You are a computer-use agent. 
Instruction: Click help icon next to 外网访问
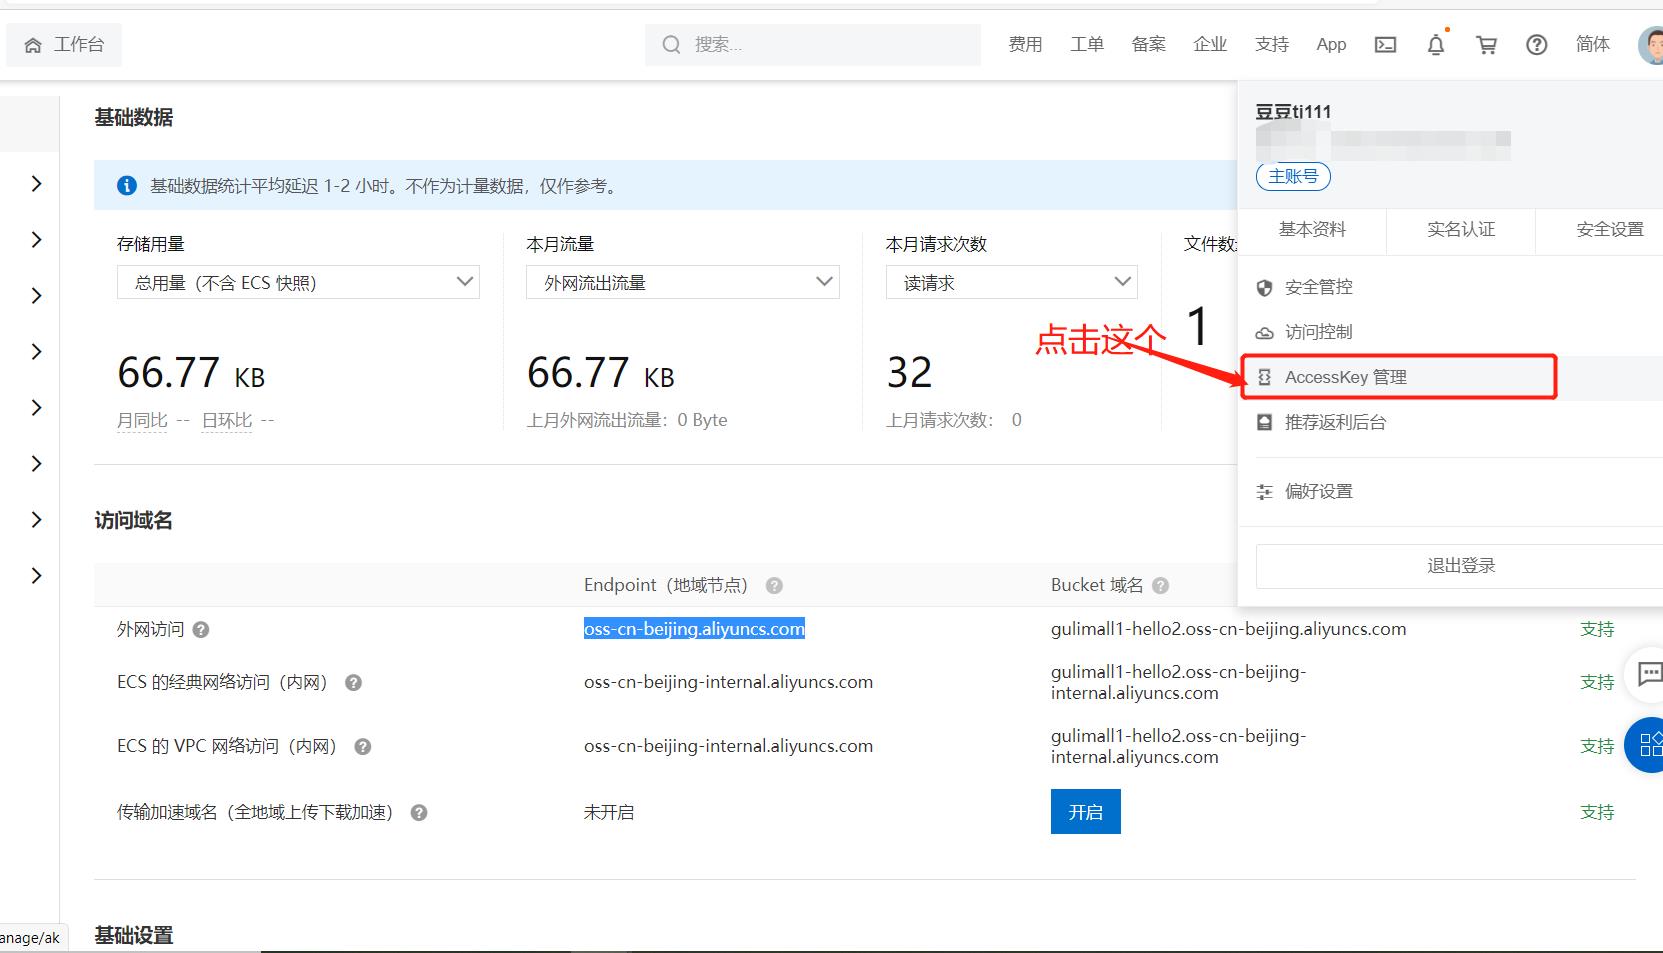[201, 630]
